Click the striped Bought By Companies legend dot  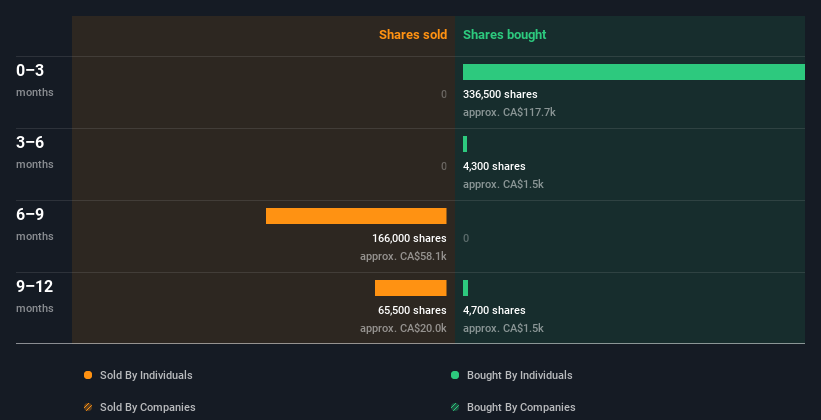455,407
